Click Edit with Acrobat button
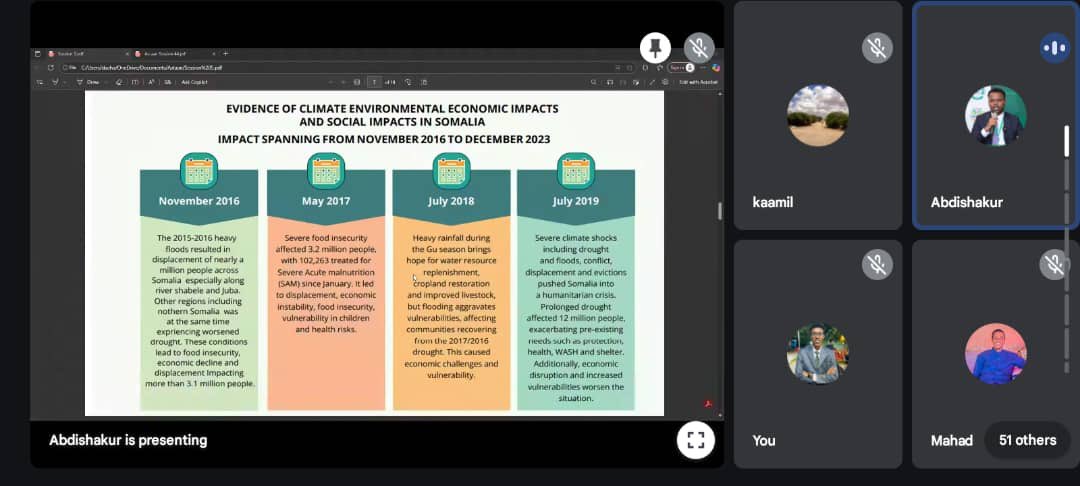Viewport: 1080px width, 486px height. [698, 82]
